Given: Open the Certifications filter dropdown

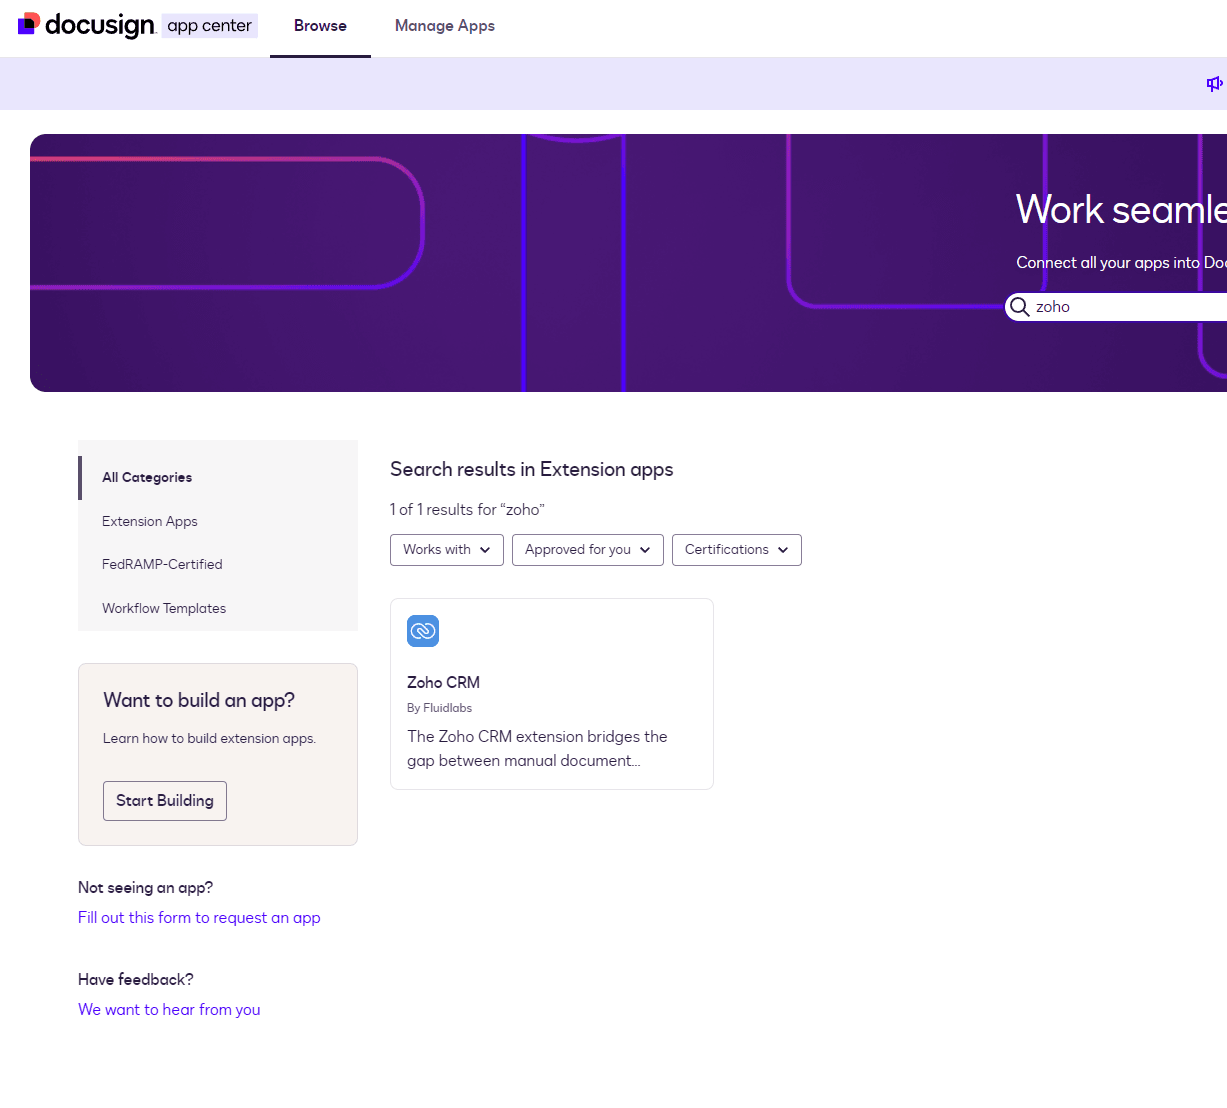Looking at the screenshot, I should (736, 550).
